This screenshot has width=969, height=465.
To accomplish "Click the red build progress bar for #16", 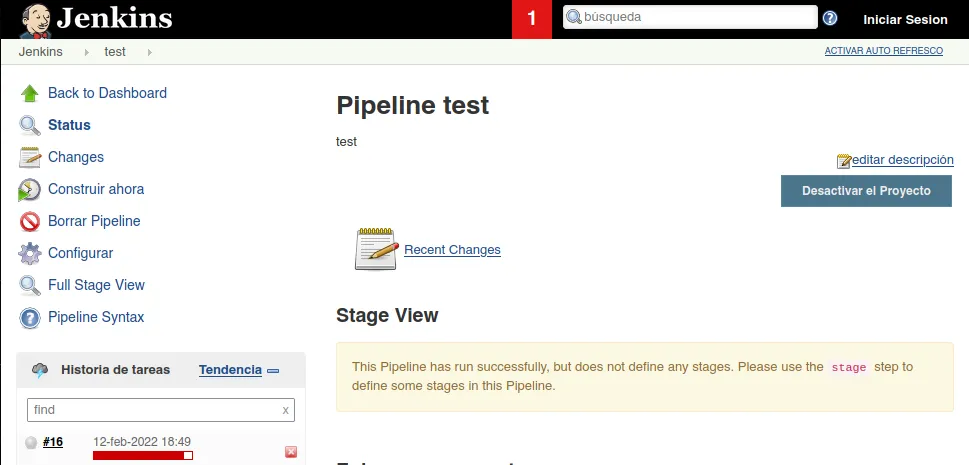I will click(x=143, y=456).
